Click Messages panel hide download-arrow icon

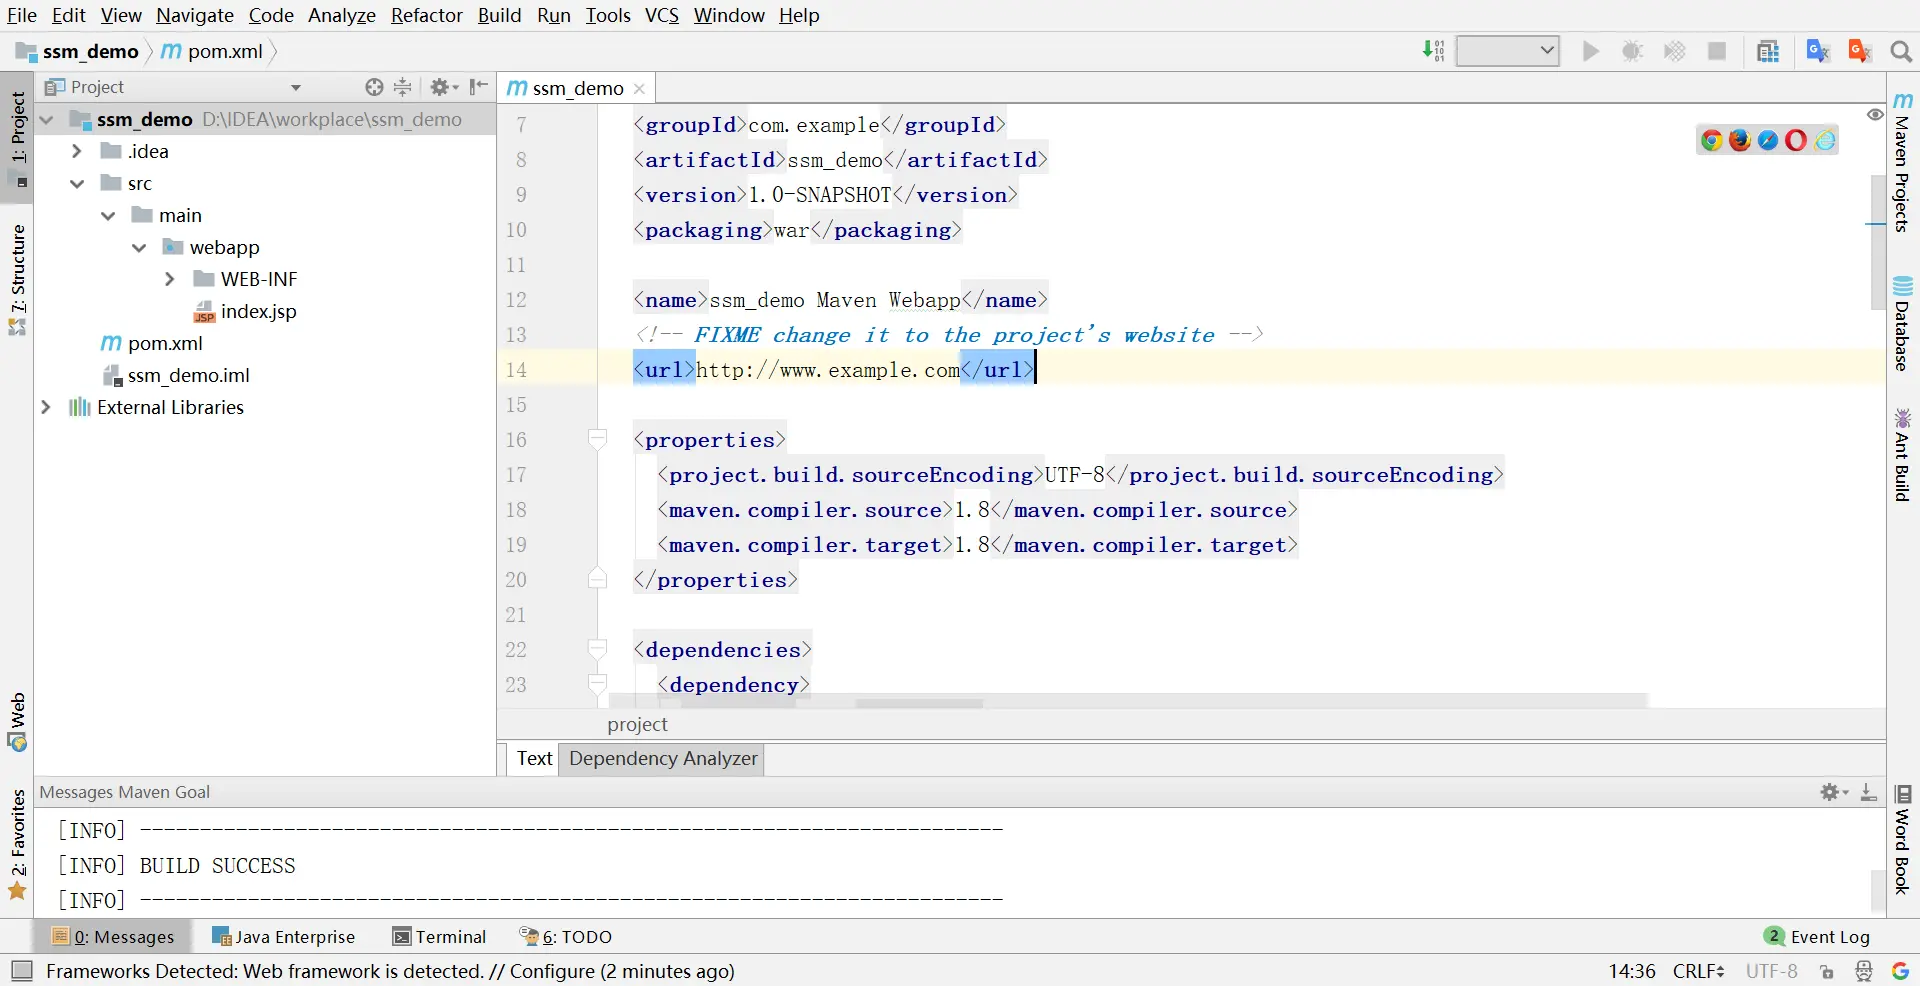click(x=1868, y=792)
